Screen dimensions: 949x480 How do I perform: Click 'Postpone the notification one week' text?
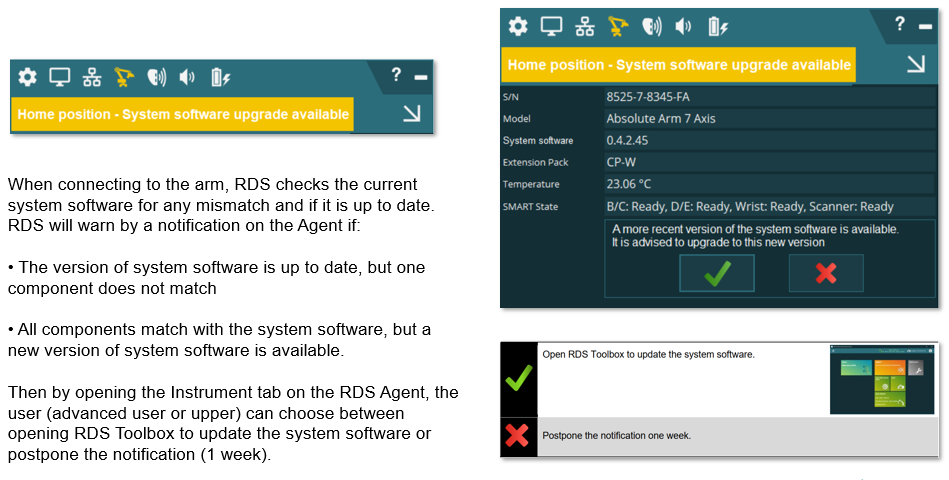pyautogui.click(x=616, y=435)
